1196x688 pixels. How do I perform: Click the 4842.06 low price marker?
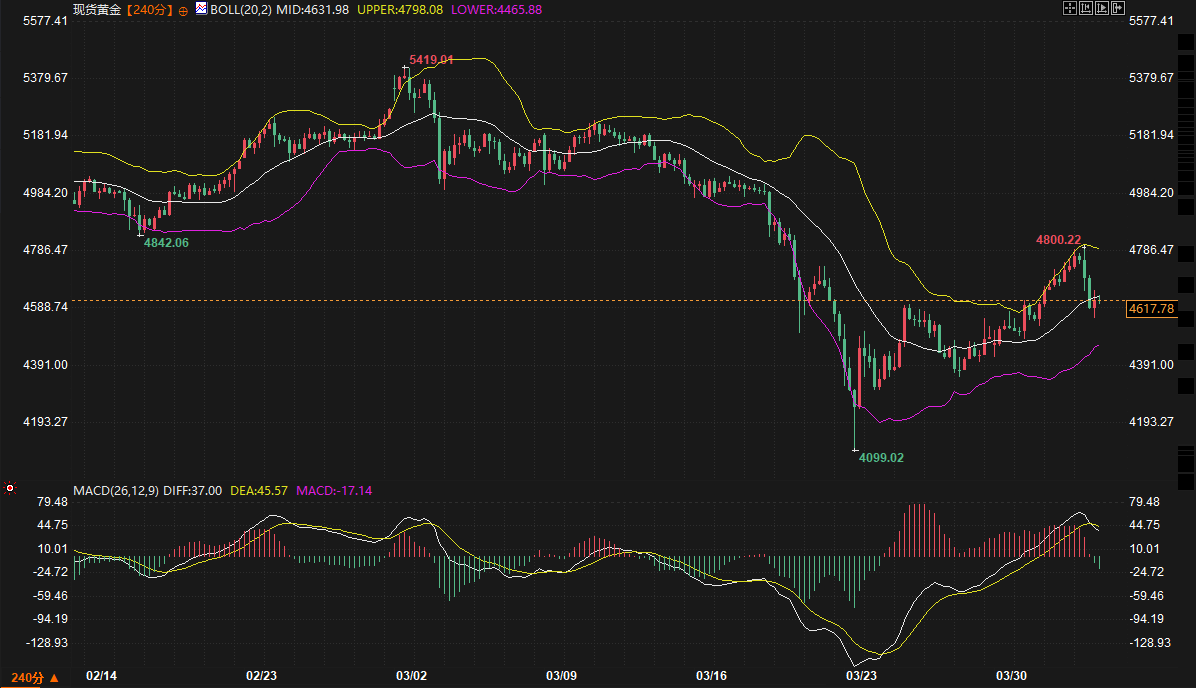tap(166, 242)
